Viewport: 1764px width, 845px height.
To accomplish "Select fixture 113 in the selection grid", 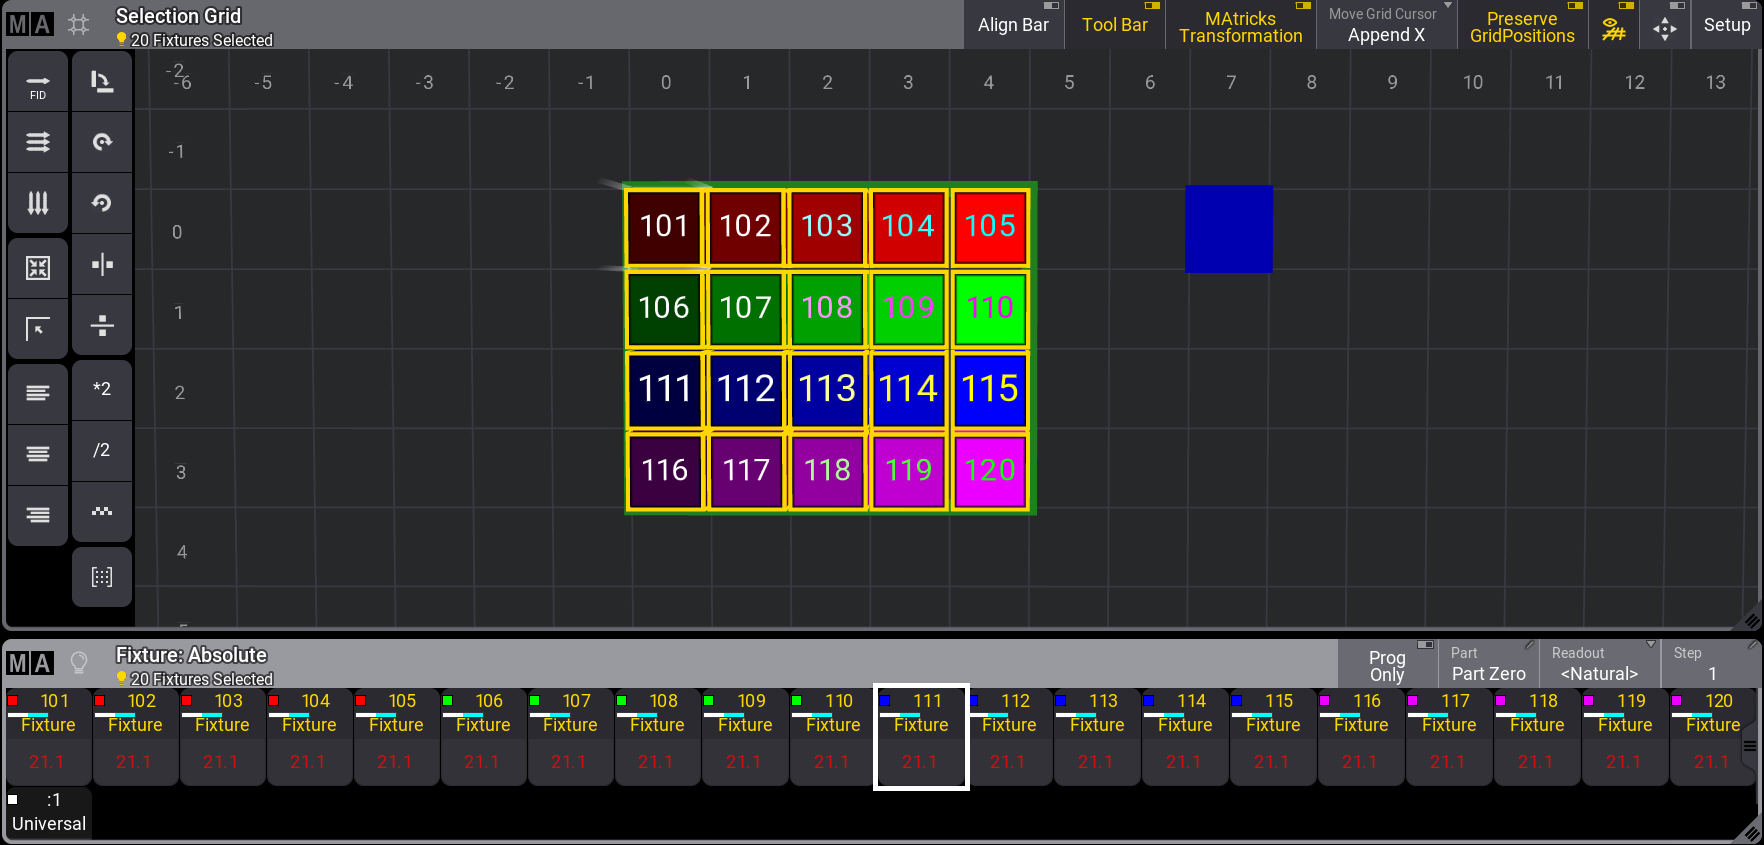I will [x=827, y=388].
